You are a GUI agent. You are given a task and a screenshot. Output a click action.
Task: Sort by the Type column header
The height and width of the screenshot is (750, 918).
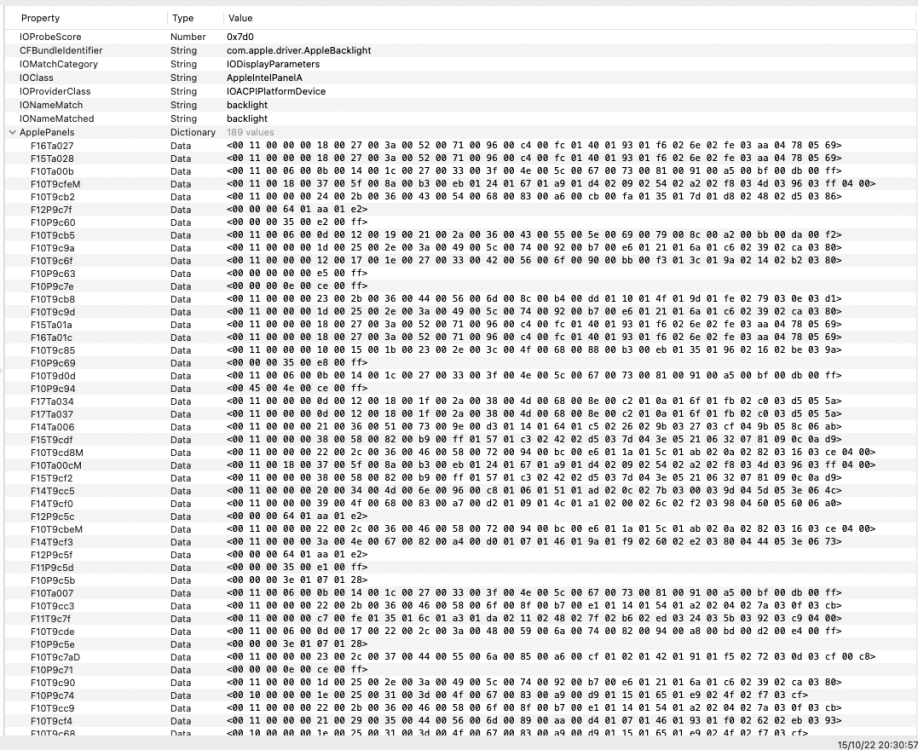point(183,18)
